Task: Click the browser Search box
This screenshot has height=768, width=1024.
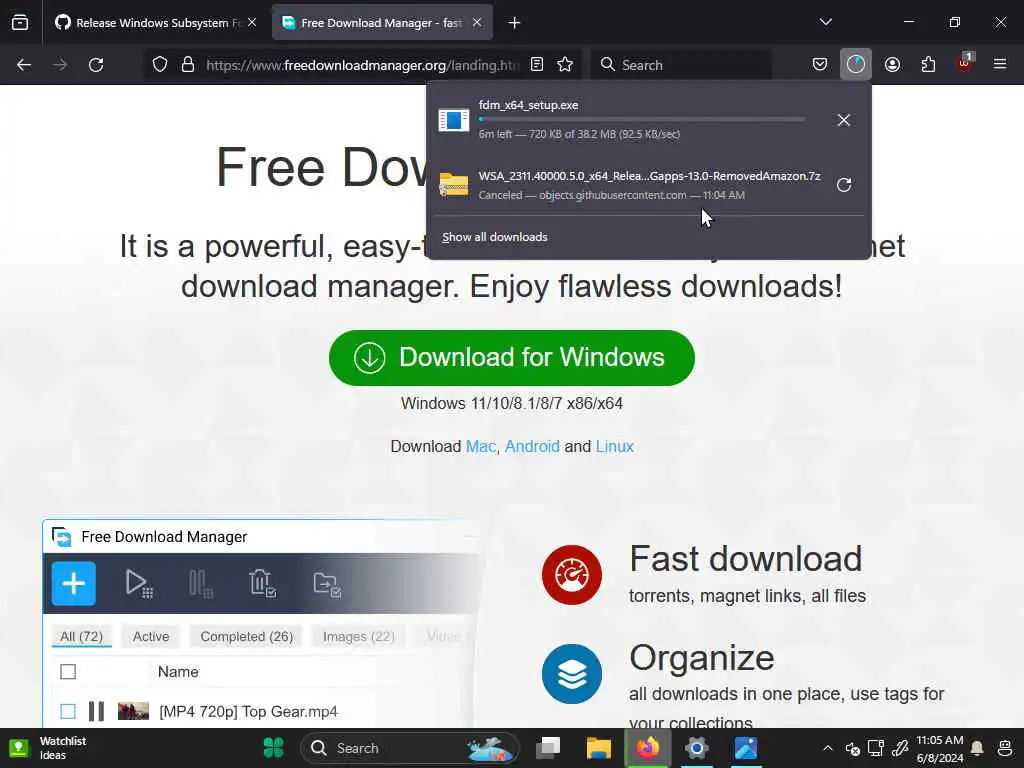Action: [681, 65]
